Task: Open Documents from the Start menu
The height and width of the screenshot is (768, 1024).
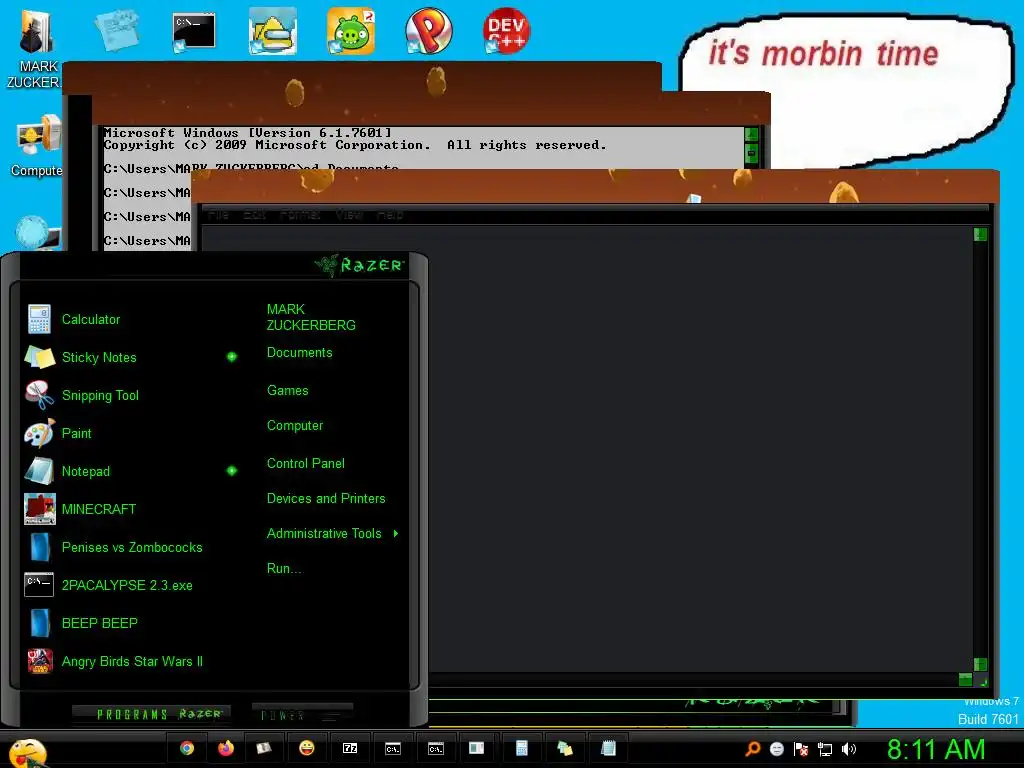Action: point(300,353)
